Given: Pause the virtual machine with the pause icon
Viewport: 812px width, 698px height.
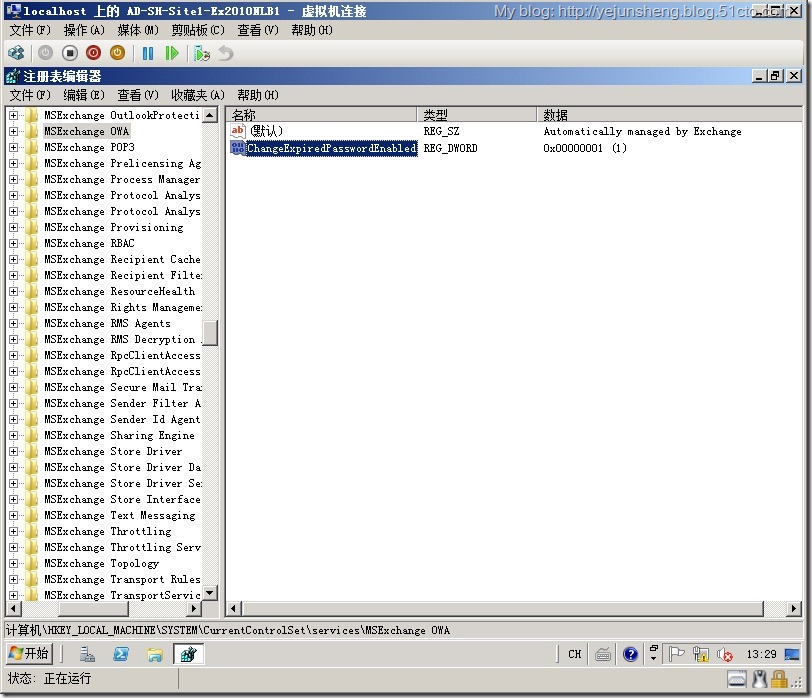Looking at the screenshot, I should 148,53.
